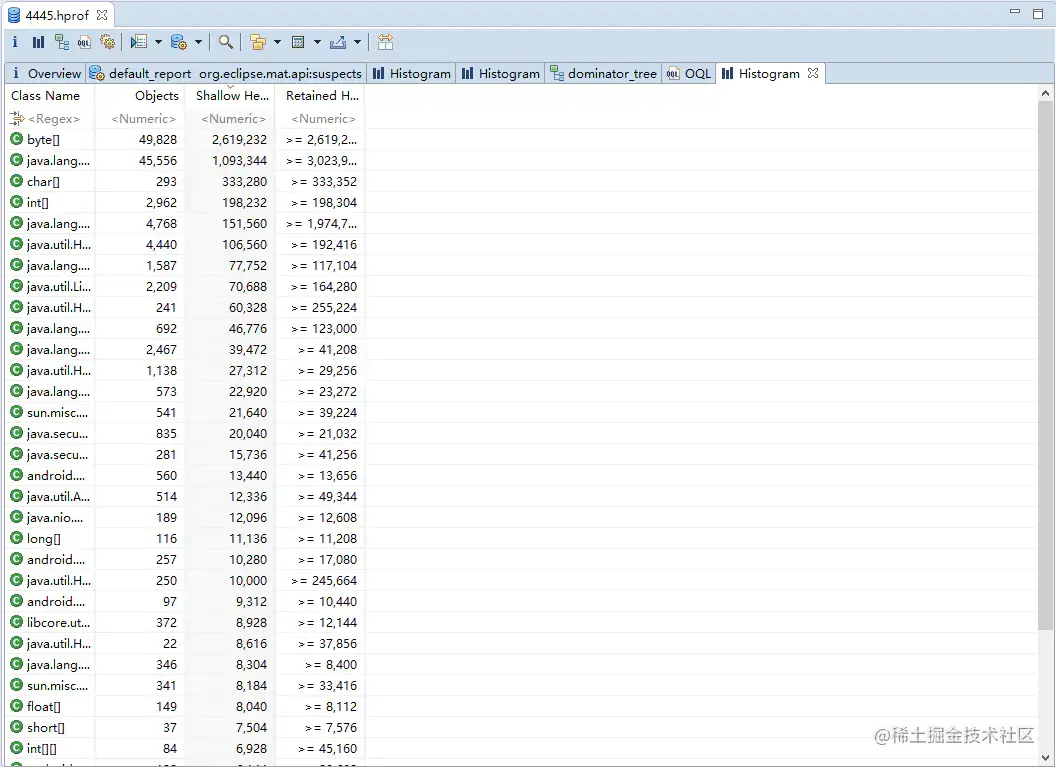
Task: Click the Numeric filter under Retained Heap
Action: 323,119
